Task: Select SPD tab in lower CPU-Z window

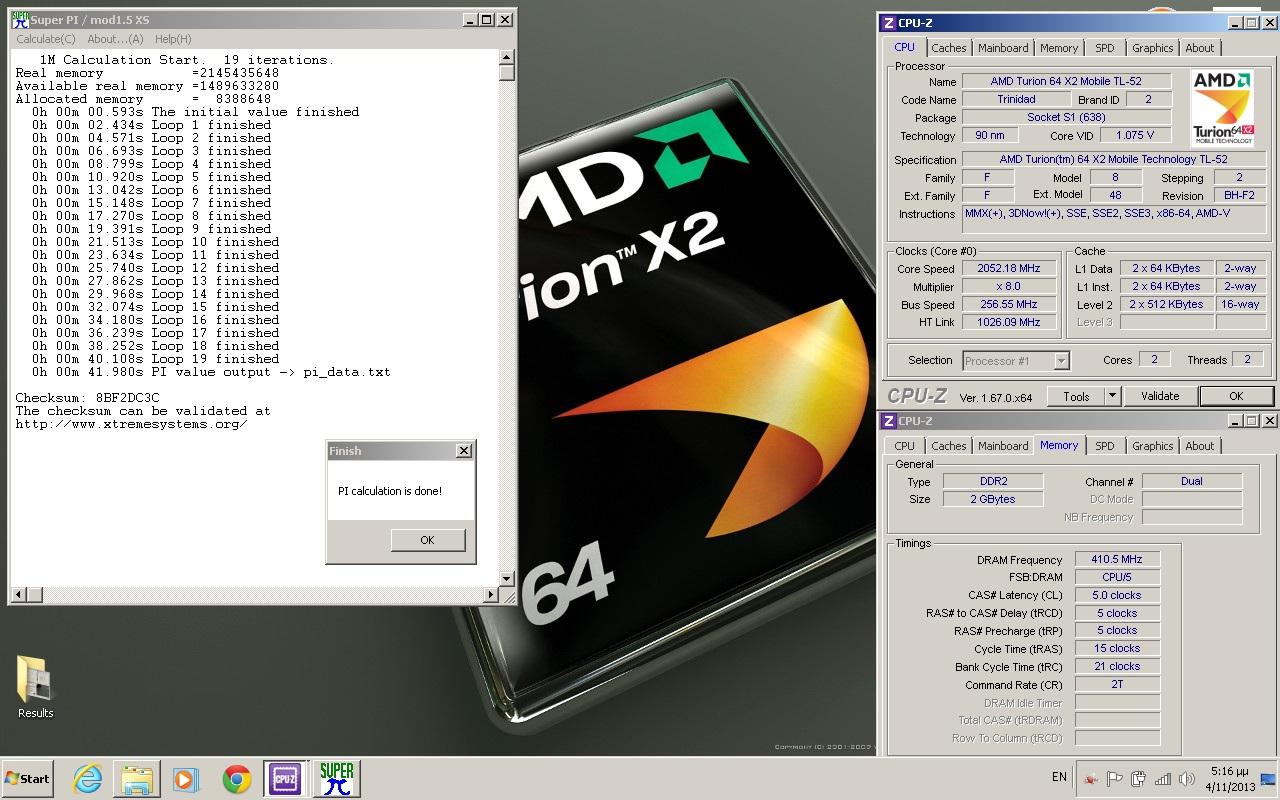Action: pos(1105,446)
